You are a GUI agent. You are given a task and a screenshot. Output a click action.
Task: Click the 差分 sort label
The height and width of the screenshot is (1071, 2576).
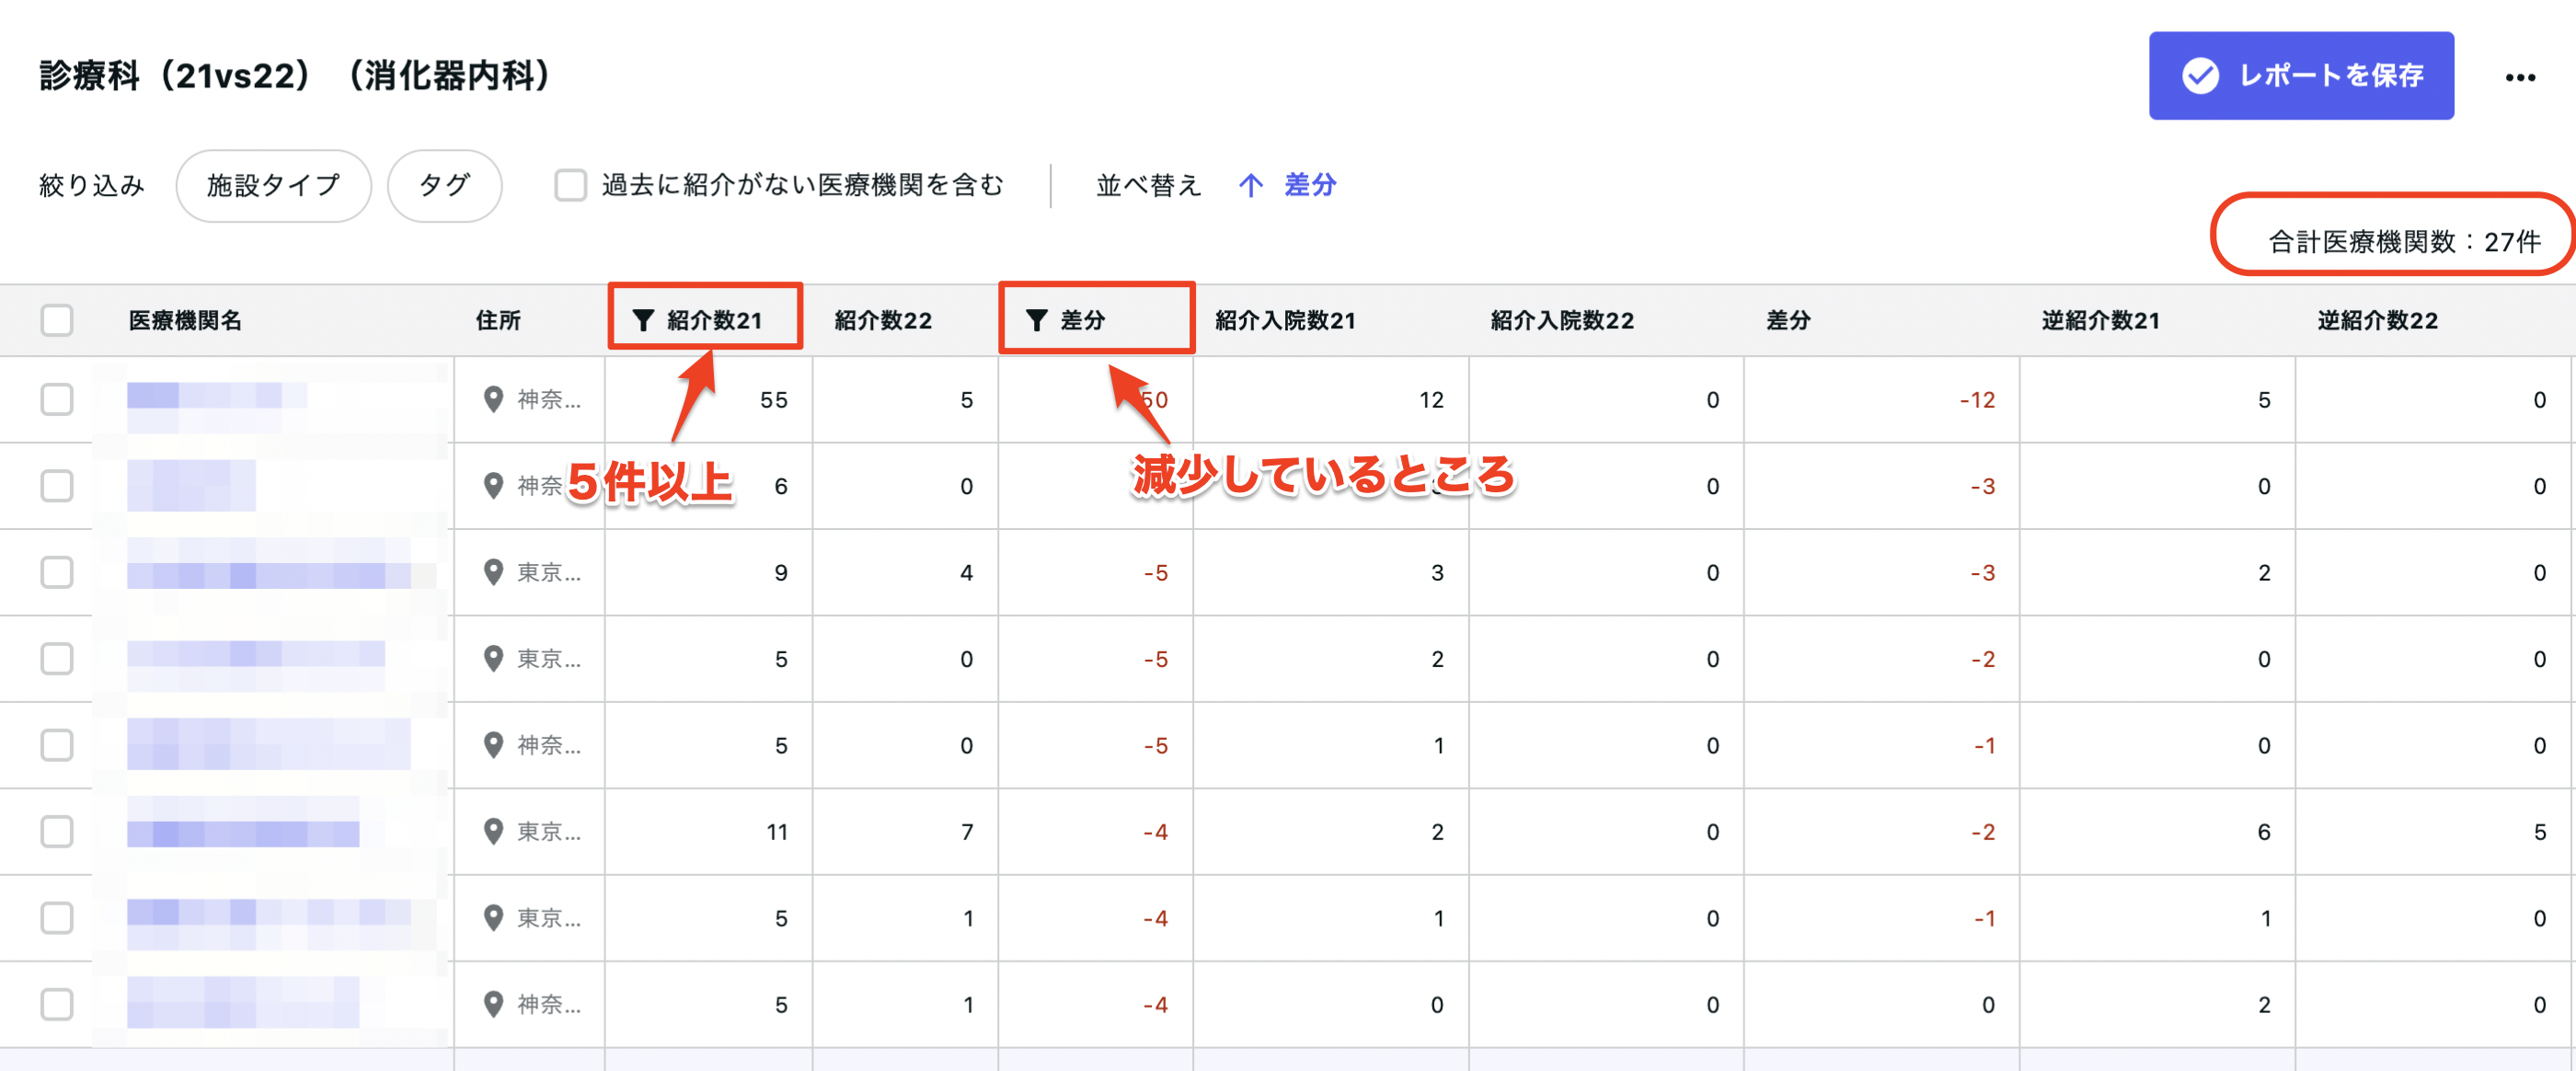(1310, 186)
